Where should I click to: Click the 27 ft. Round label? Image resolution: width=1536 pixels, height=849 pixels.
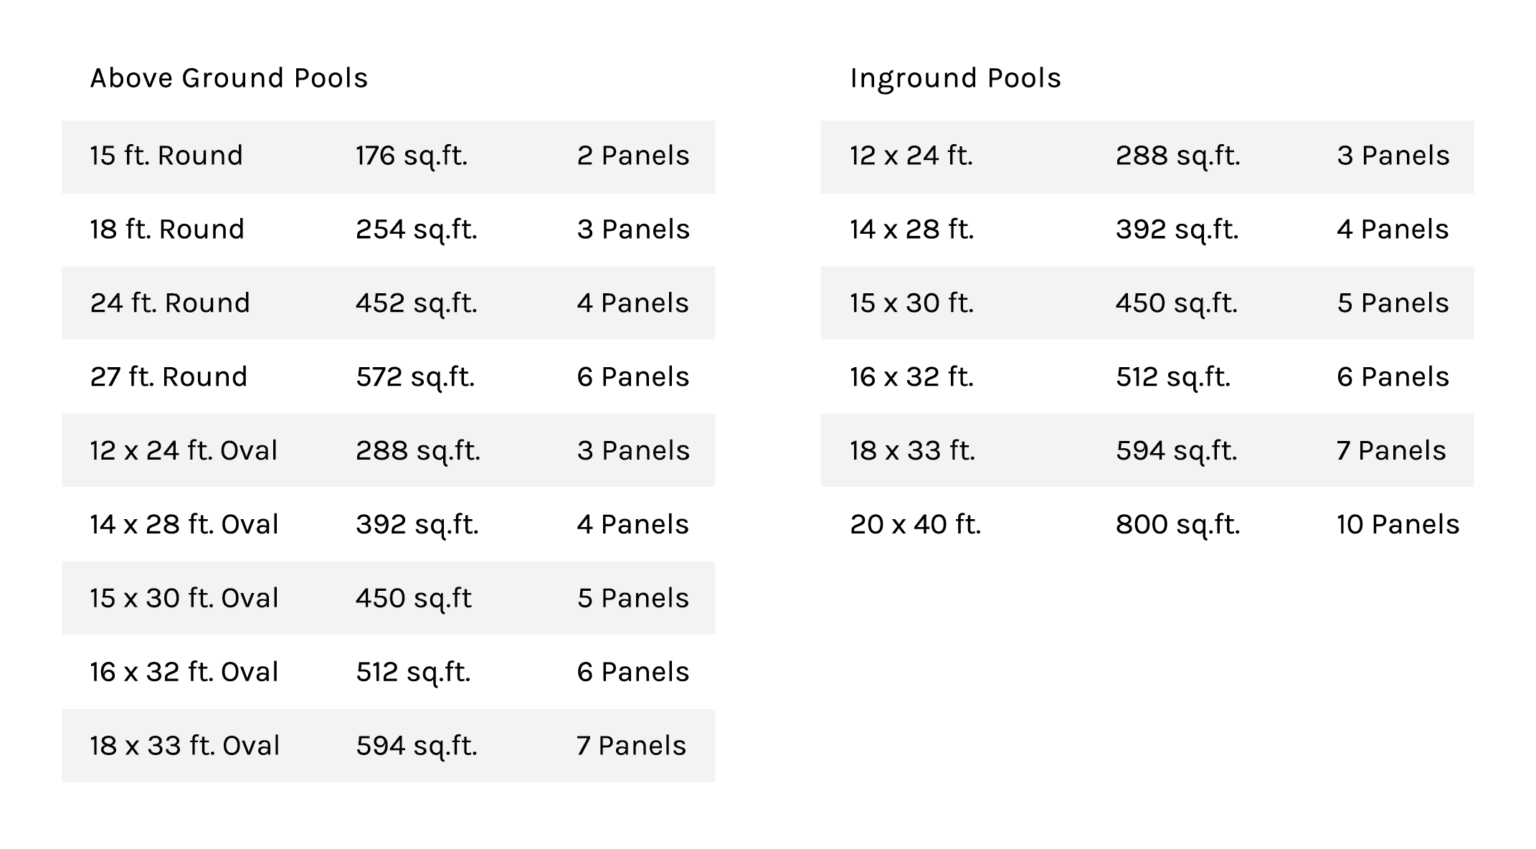click(x=168, y=377)
